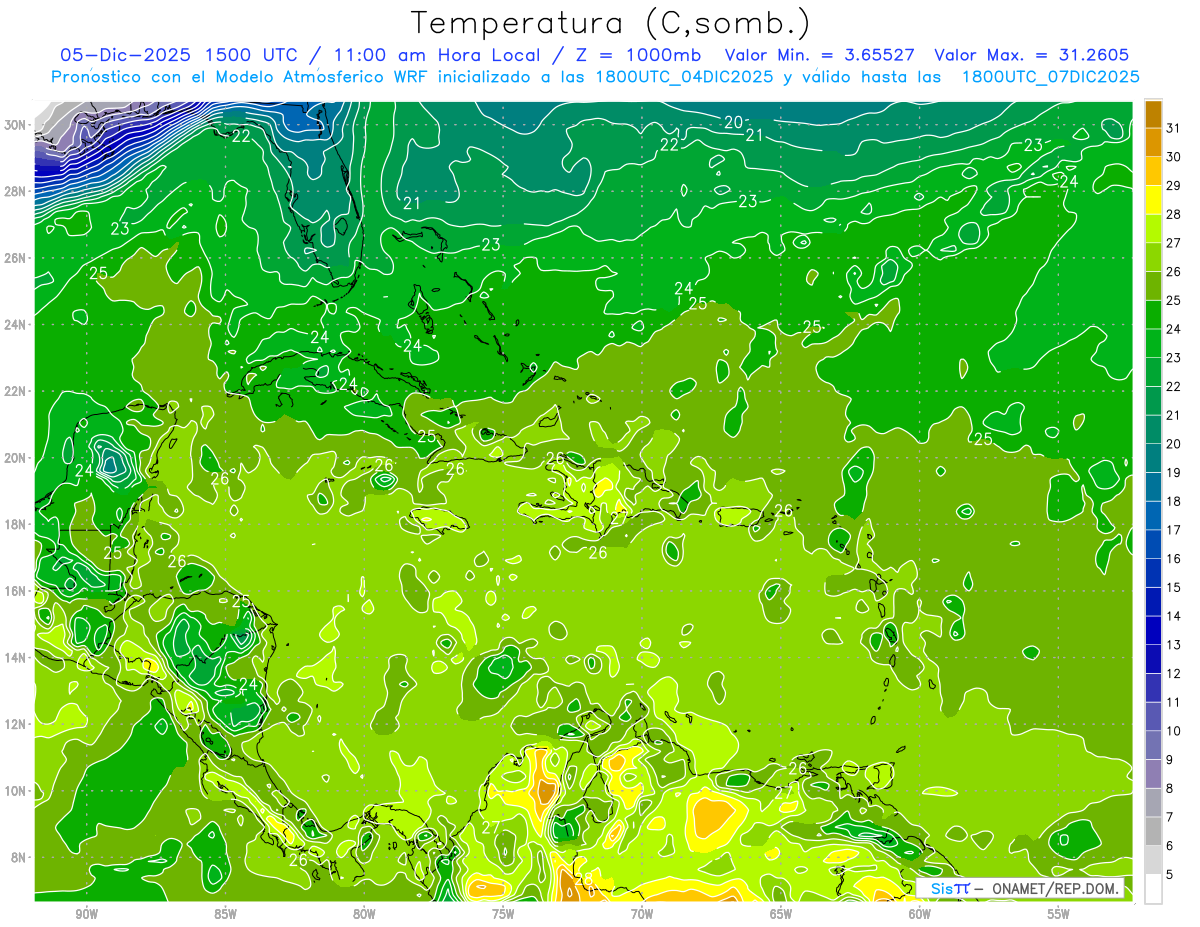
Task: Click latitude axis label 12N
Action: coord(15,724)
